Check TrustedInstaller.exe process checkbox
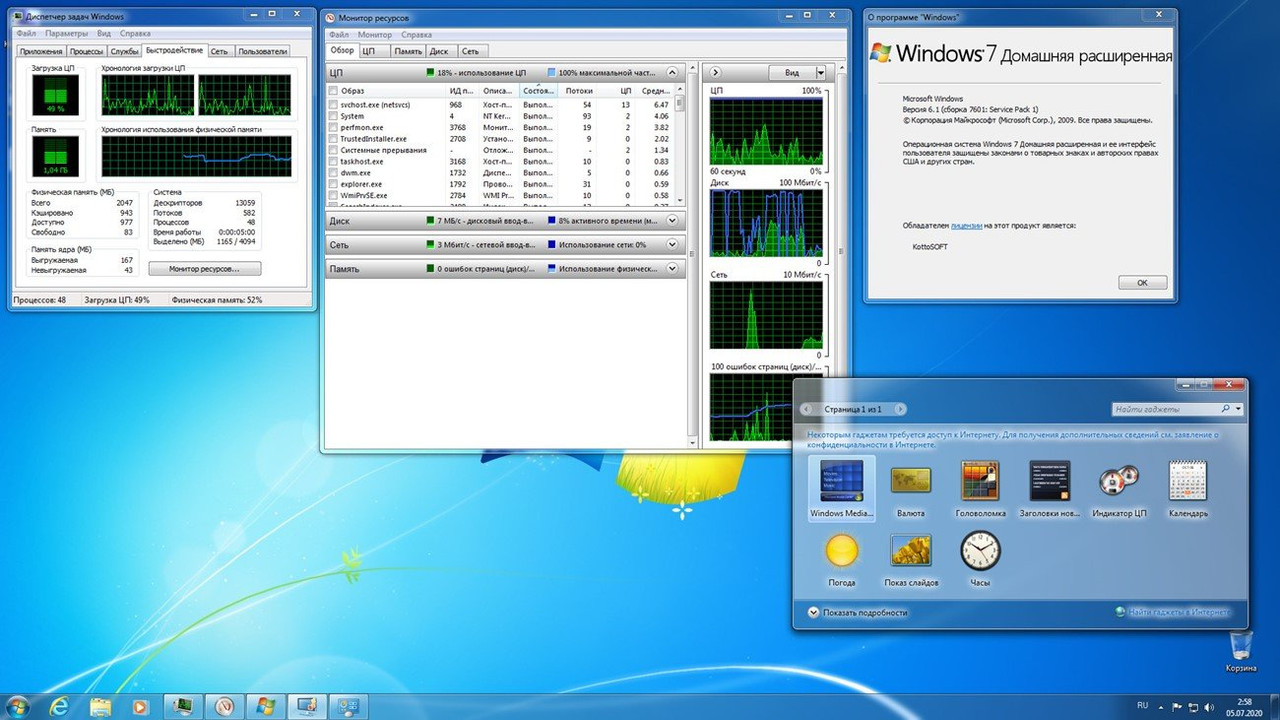Viewport: 1280px width, 720px height. tap(333, 139)
